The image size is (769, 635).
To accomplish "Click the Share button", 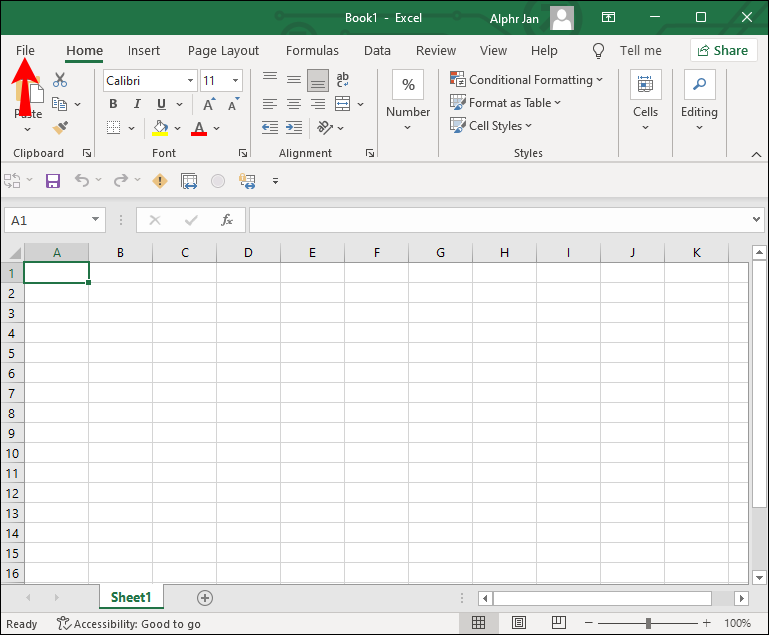I will click(723, 50).
